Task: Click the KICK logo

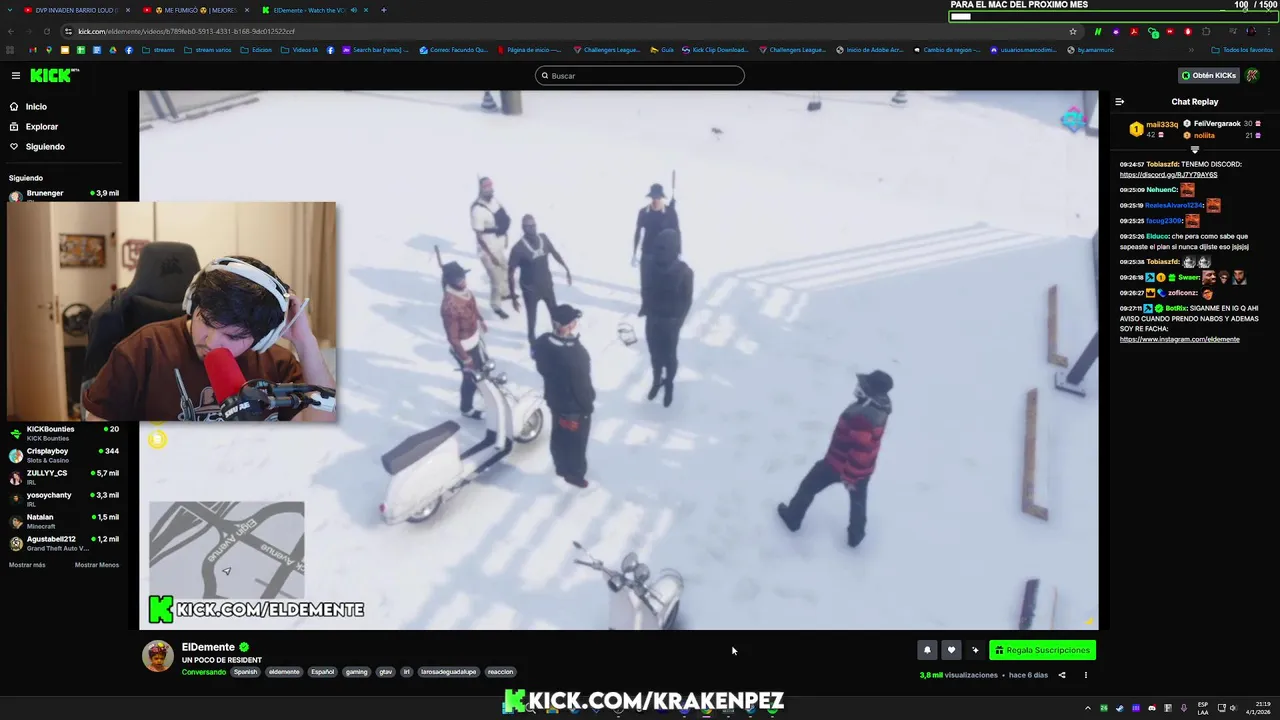Action: coord(54,75)
